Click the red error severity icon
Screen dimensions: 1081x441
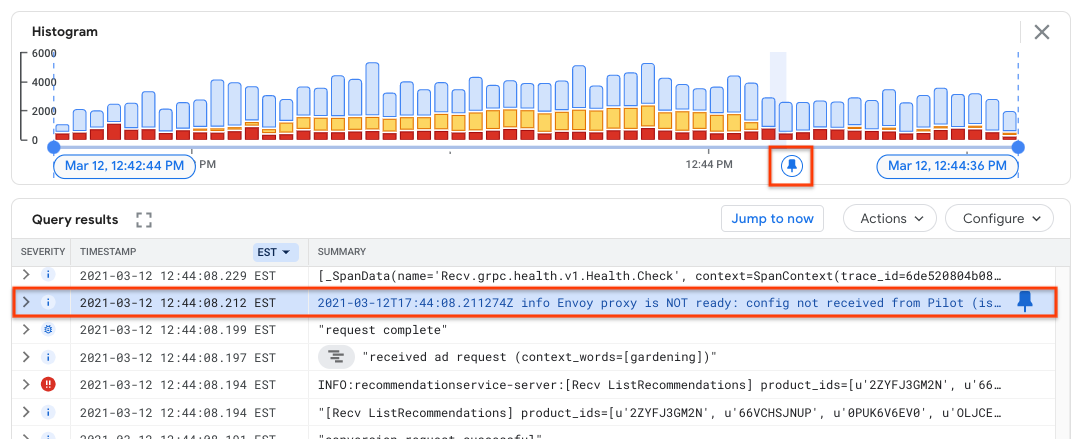click(x=48, y=384)
